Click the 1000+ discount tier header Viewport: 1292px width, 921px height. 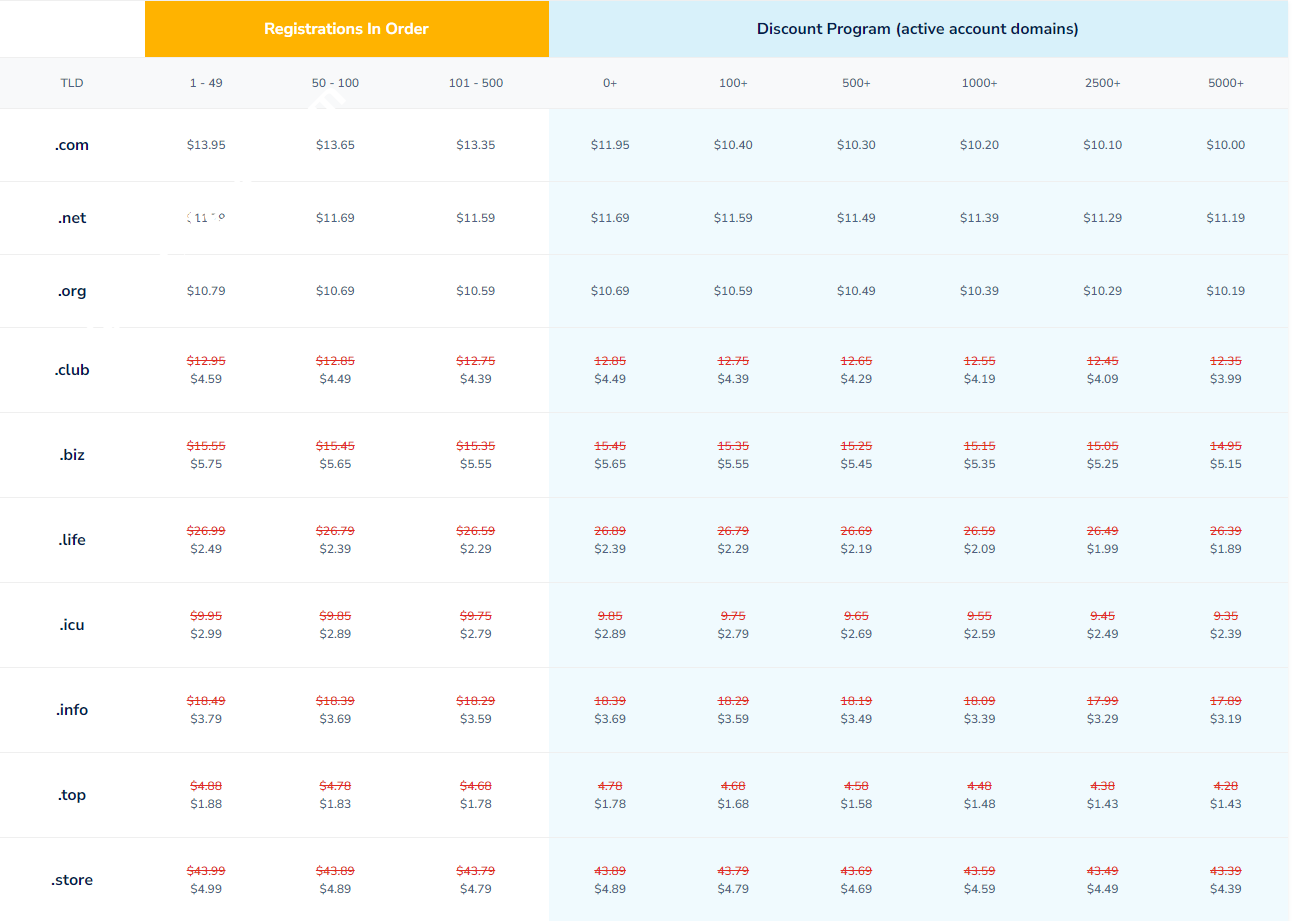(x=979, y=83)
